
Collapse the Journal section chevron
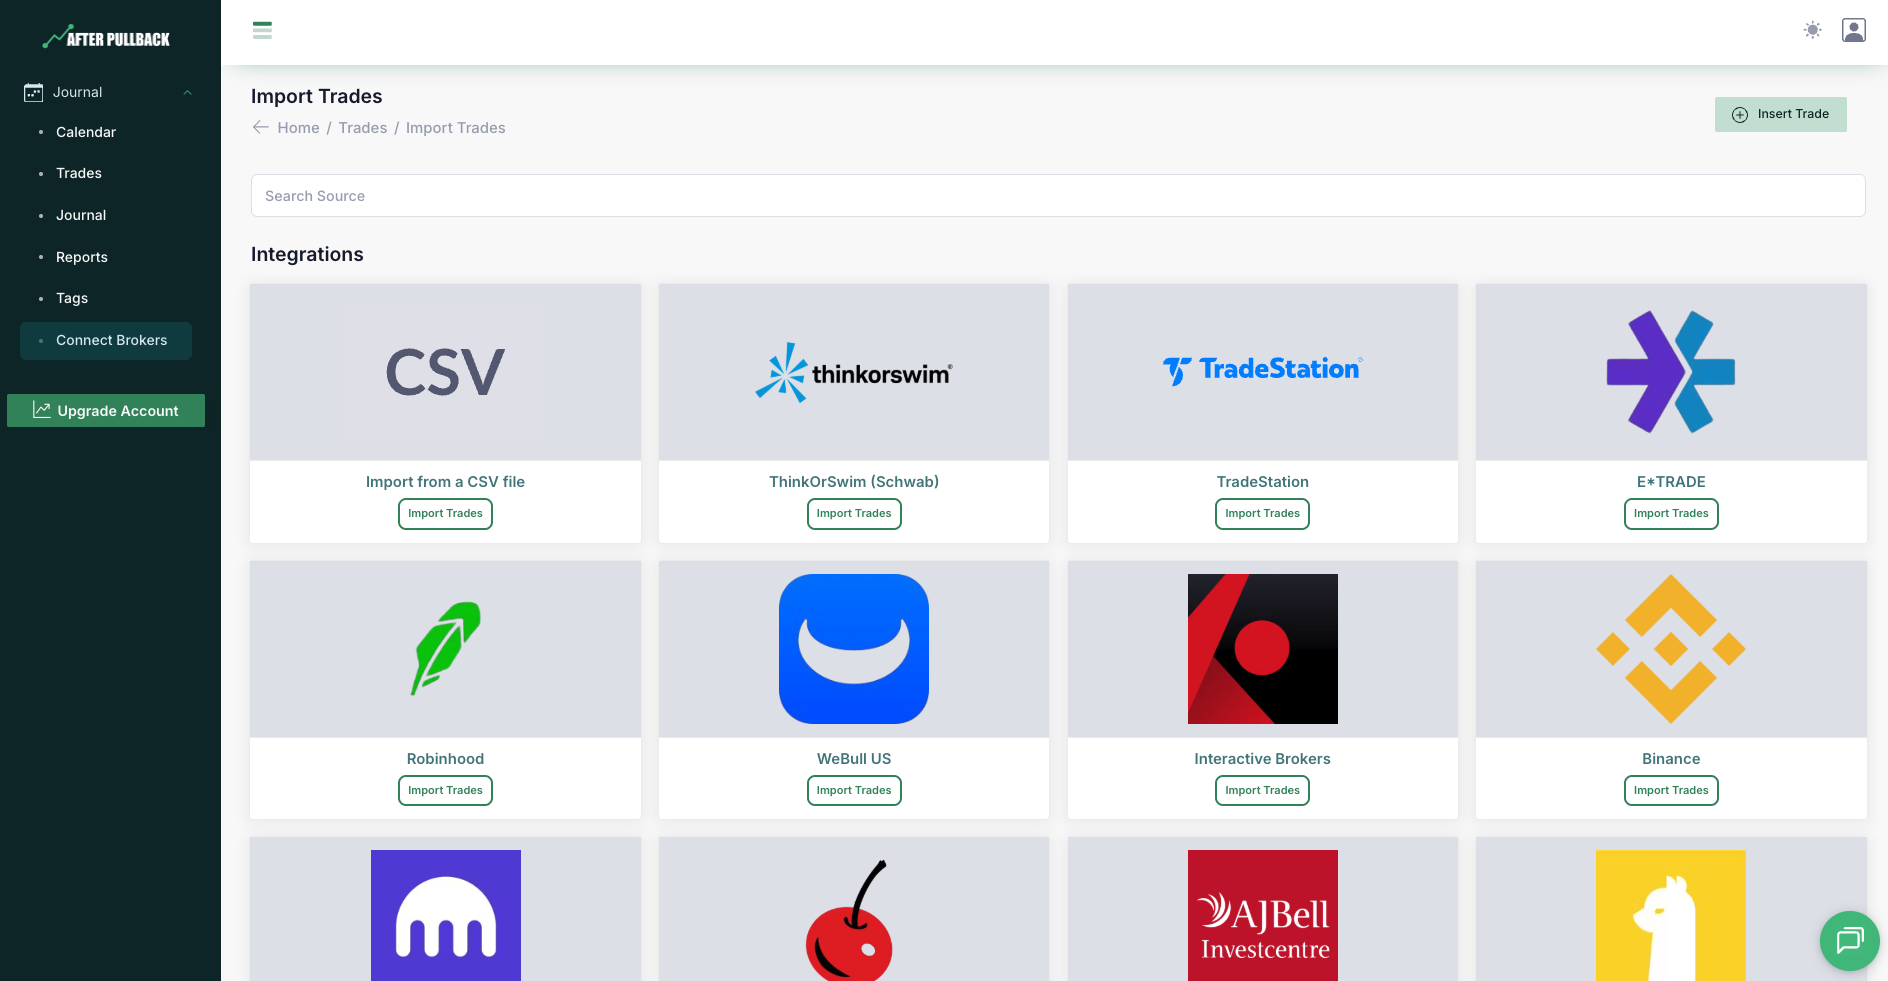(187, 93)
